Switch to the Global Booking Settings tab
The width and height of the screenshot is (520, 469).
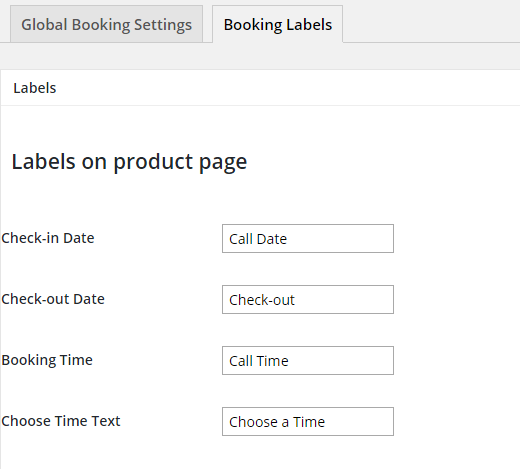pyautogui.click(x=106, y=24)
